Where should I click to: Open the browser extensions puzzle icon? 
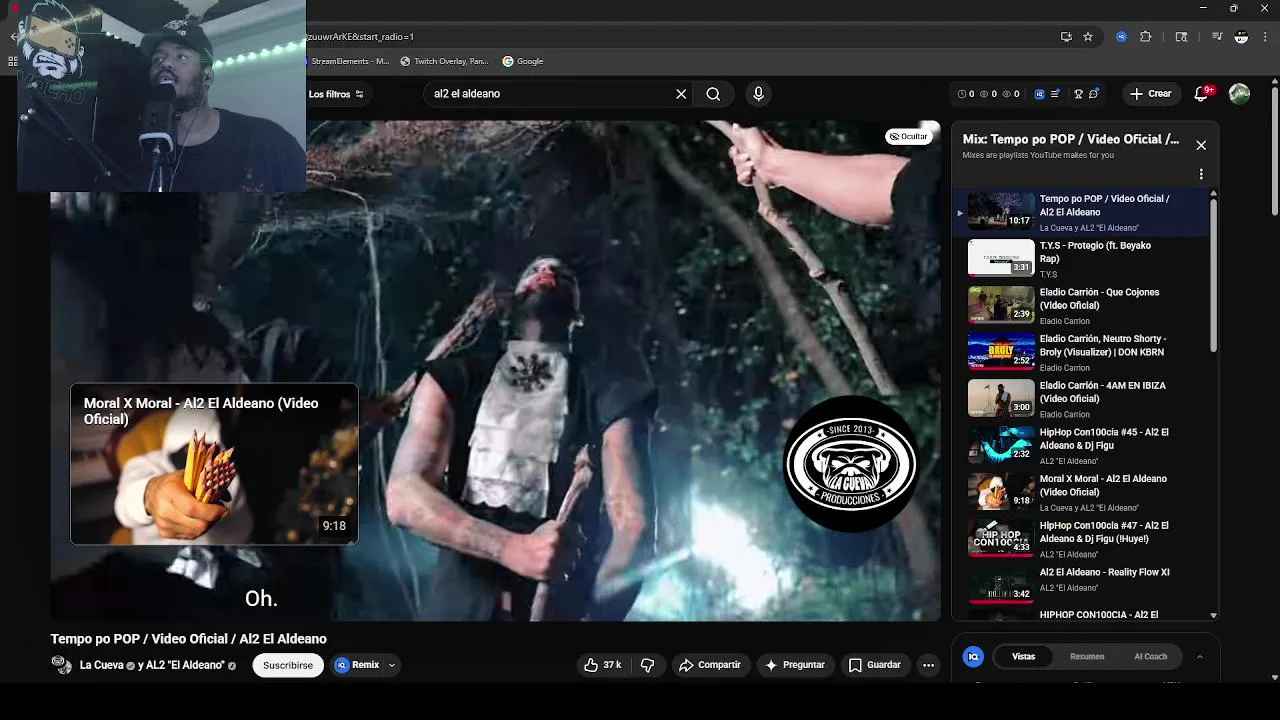(x=1146, y=37)
